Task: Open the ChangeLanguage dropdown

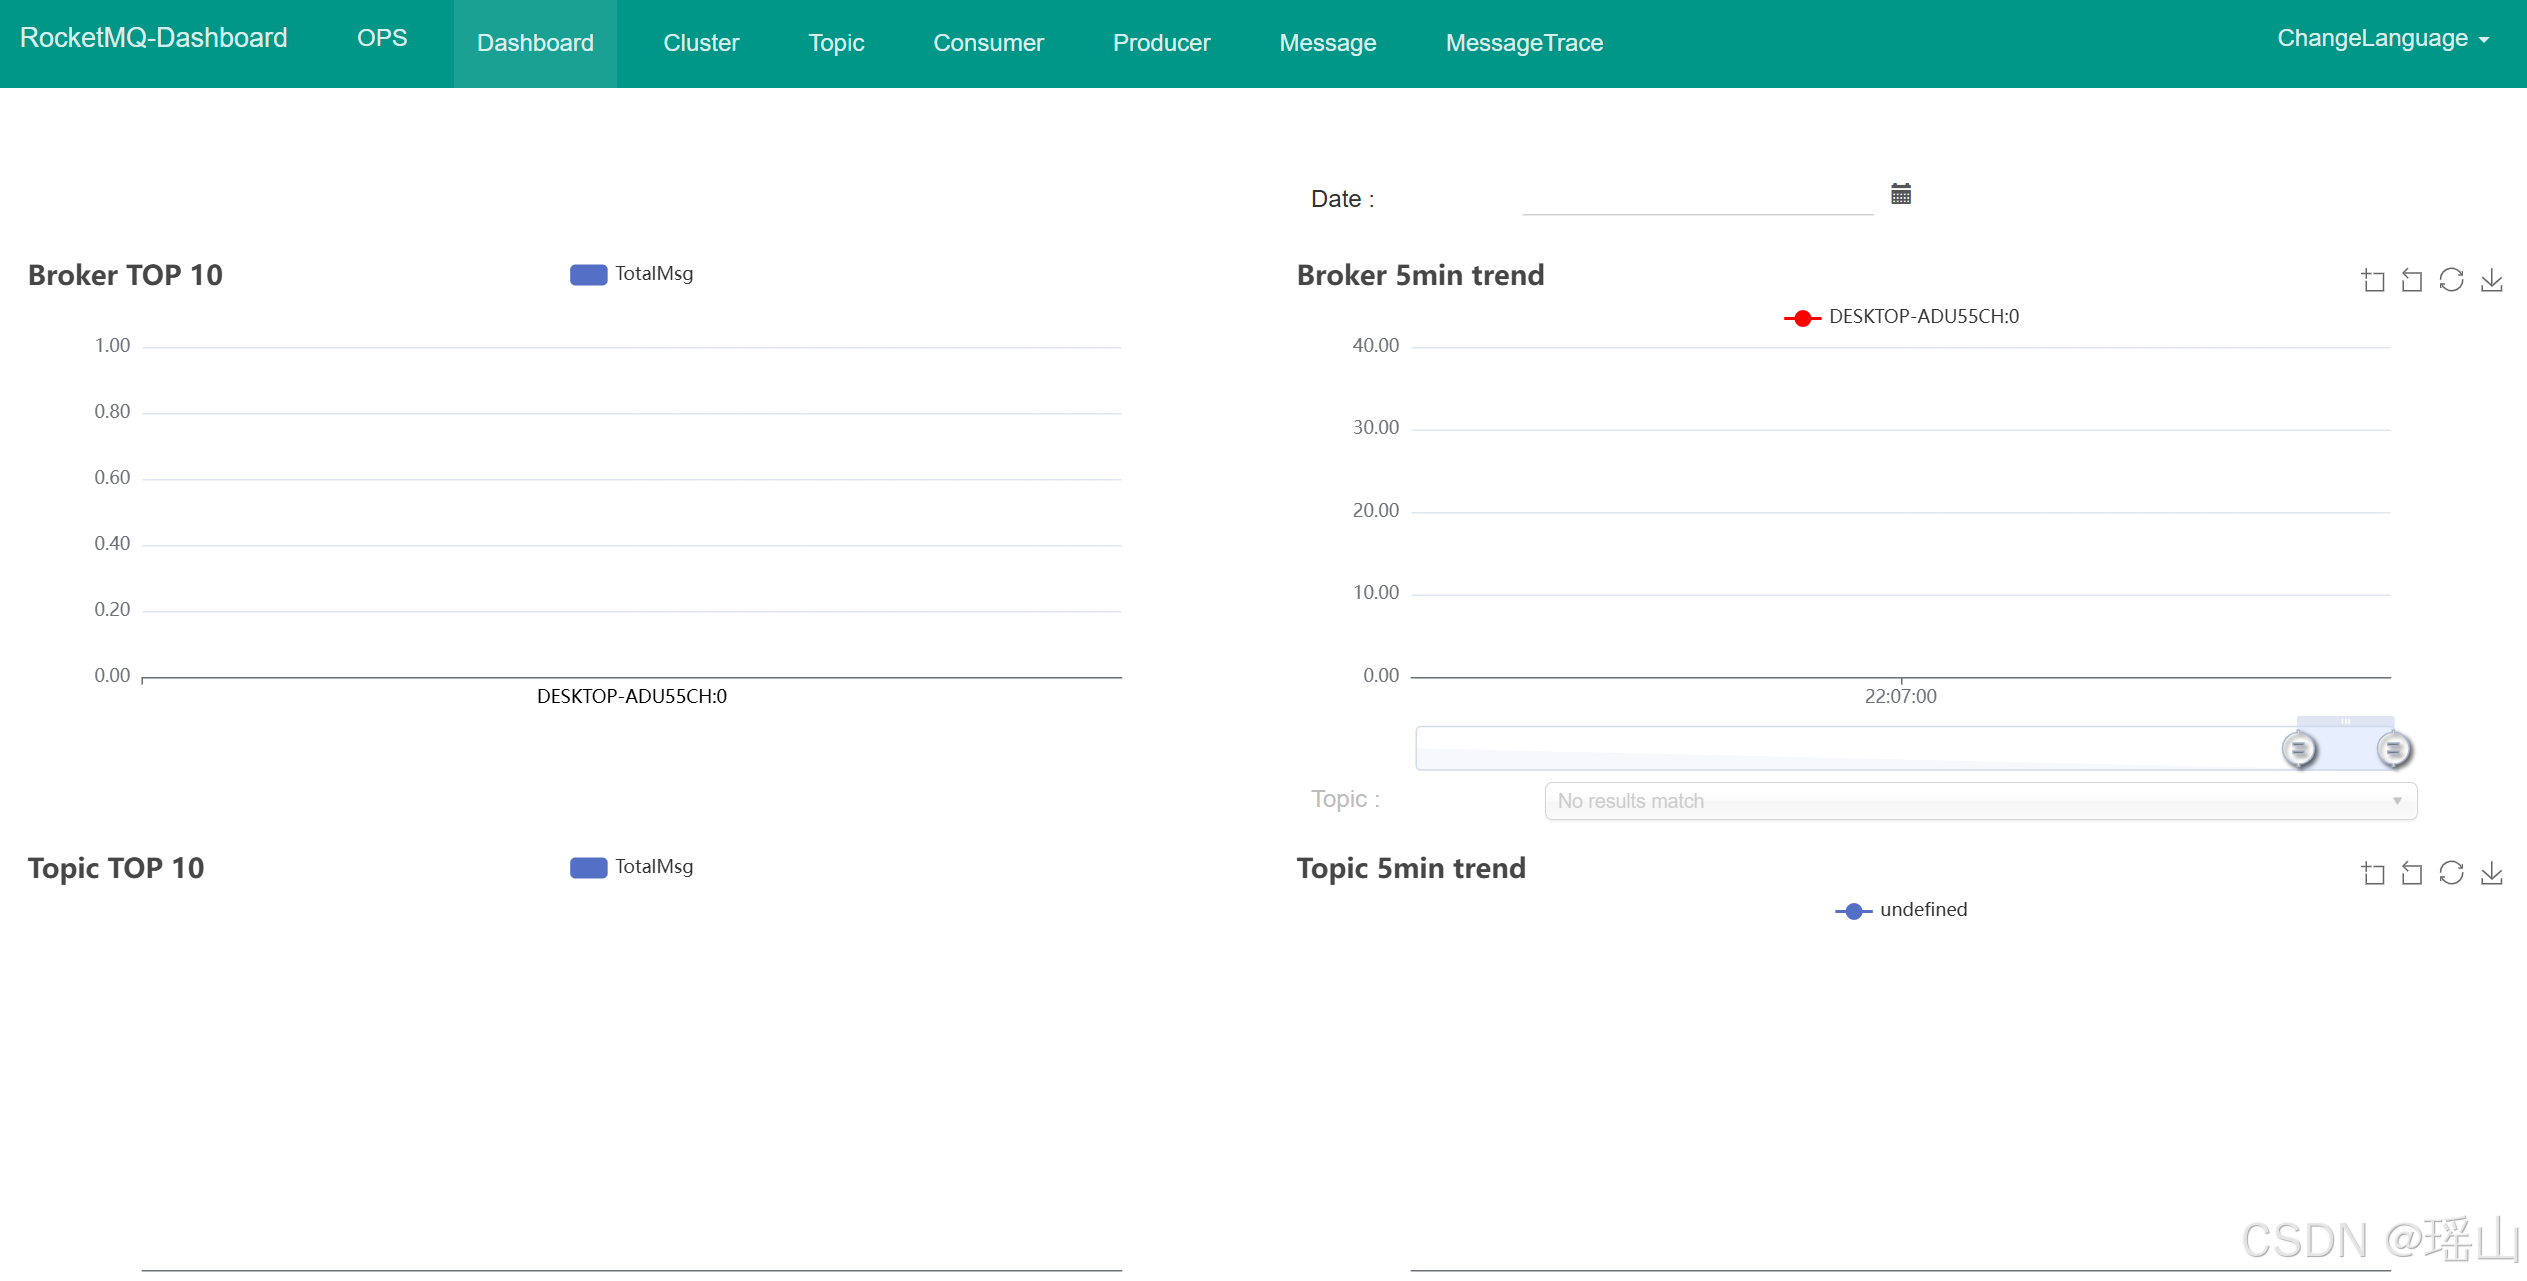Action: pyautogui.click(x=2382, y=38)
